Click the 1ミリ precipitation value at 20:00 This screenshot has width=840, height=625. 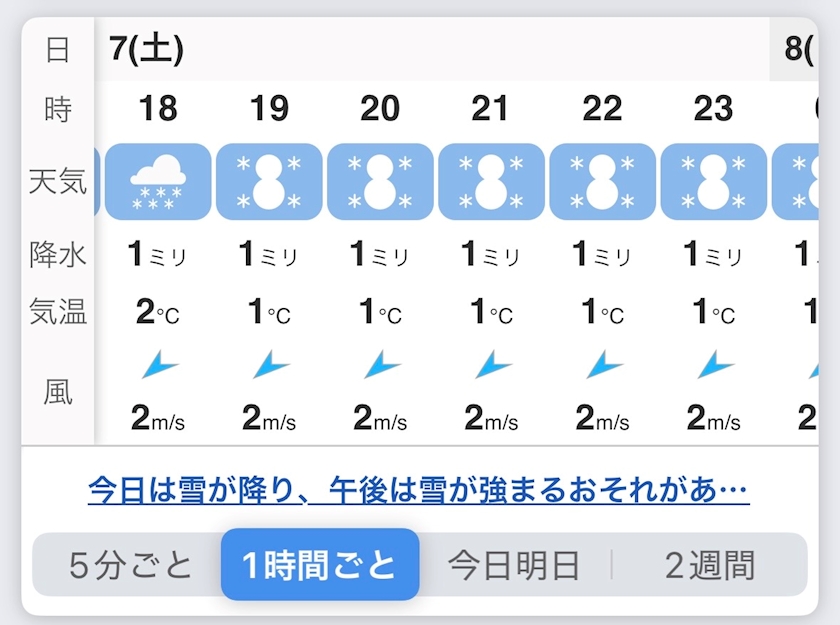(380, 255)
